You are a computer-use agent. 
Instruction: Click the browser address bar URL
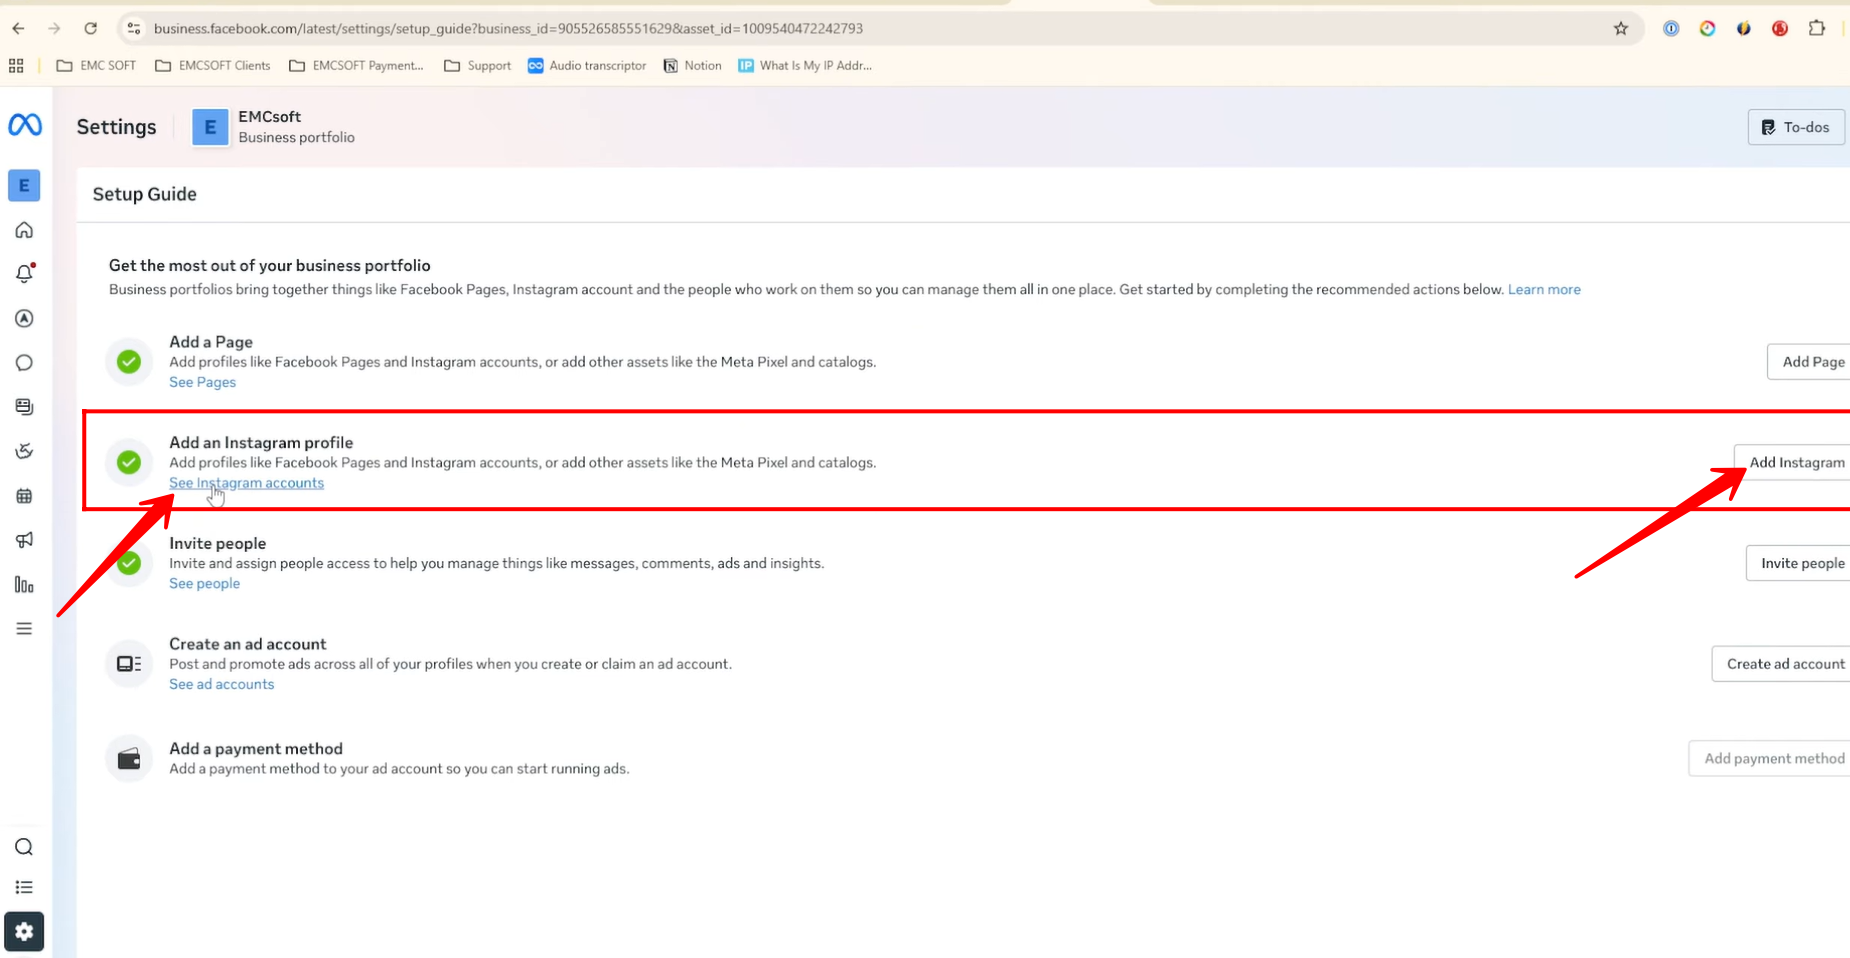pos(508,29)
